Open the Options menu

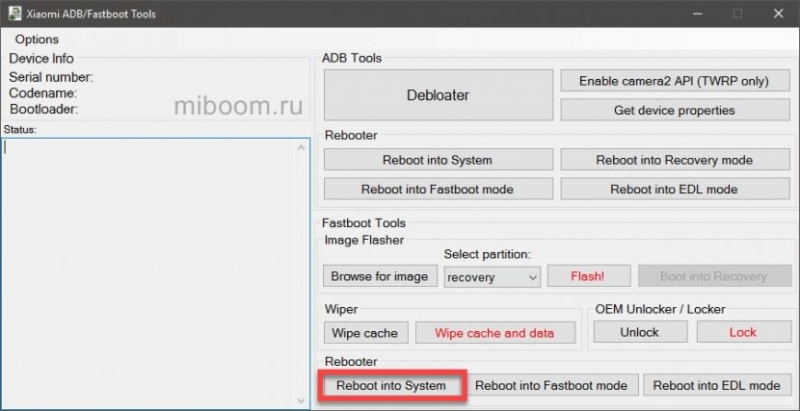coord(37,39)
